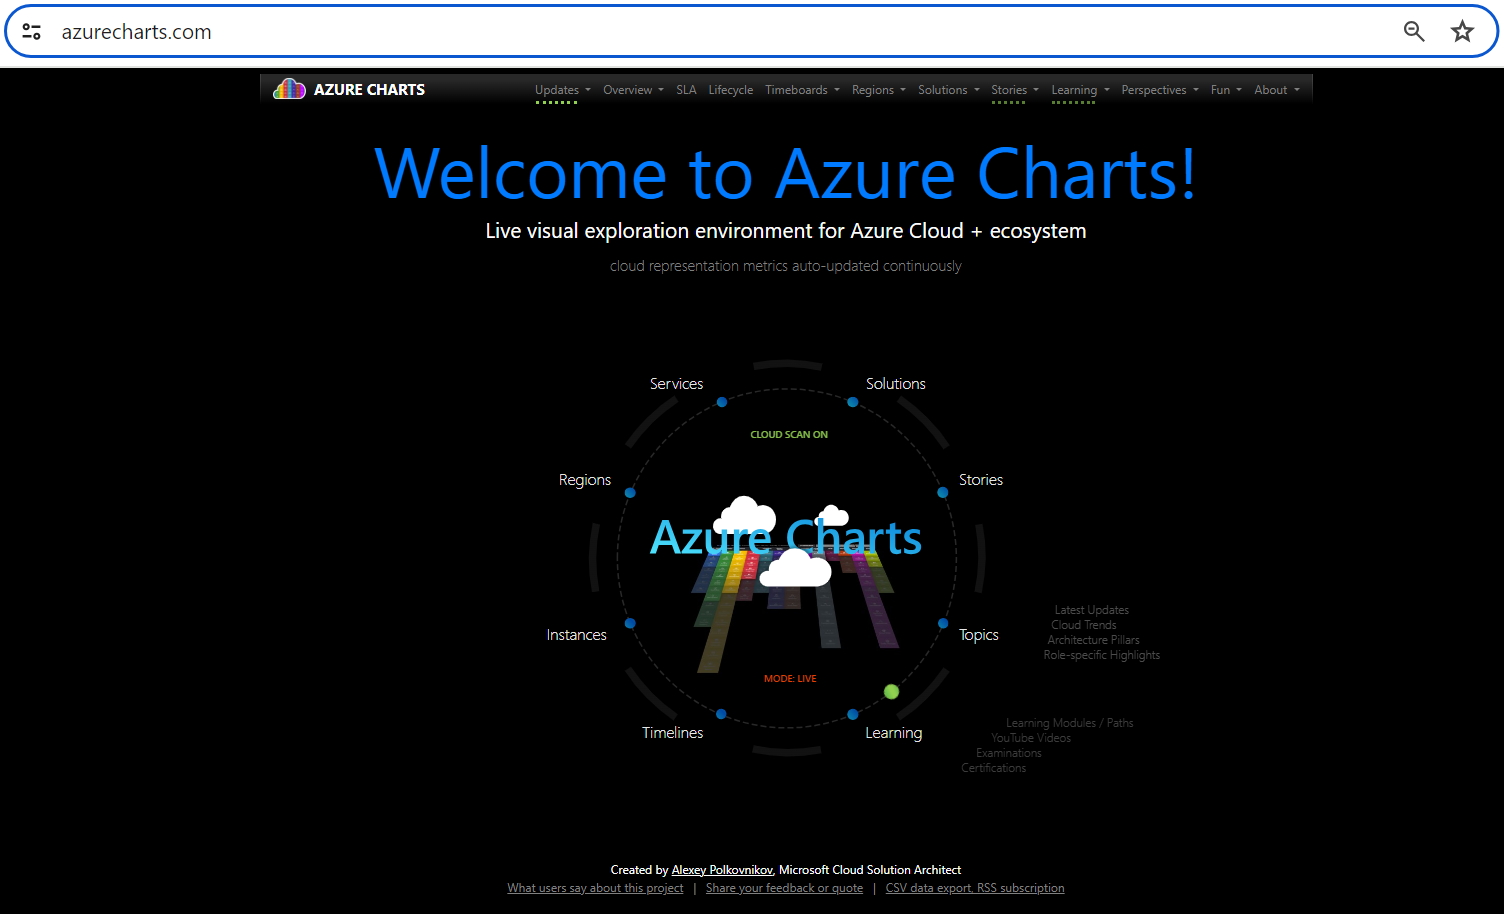This screenshot has height=914, width=1504.
Task: Select Lifecycle in the navigation bar
Action: pyautogui.click(x=731, y=89)
